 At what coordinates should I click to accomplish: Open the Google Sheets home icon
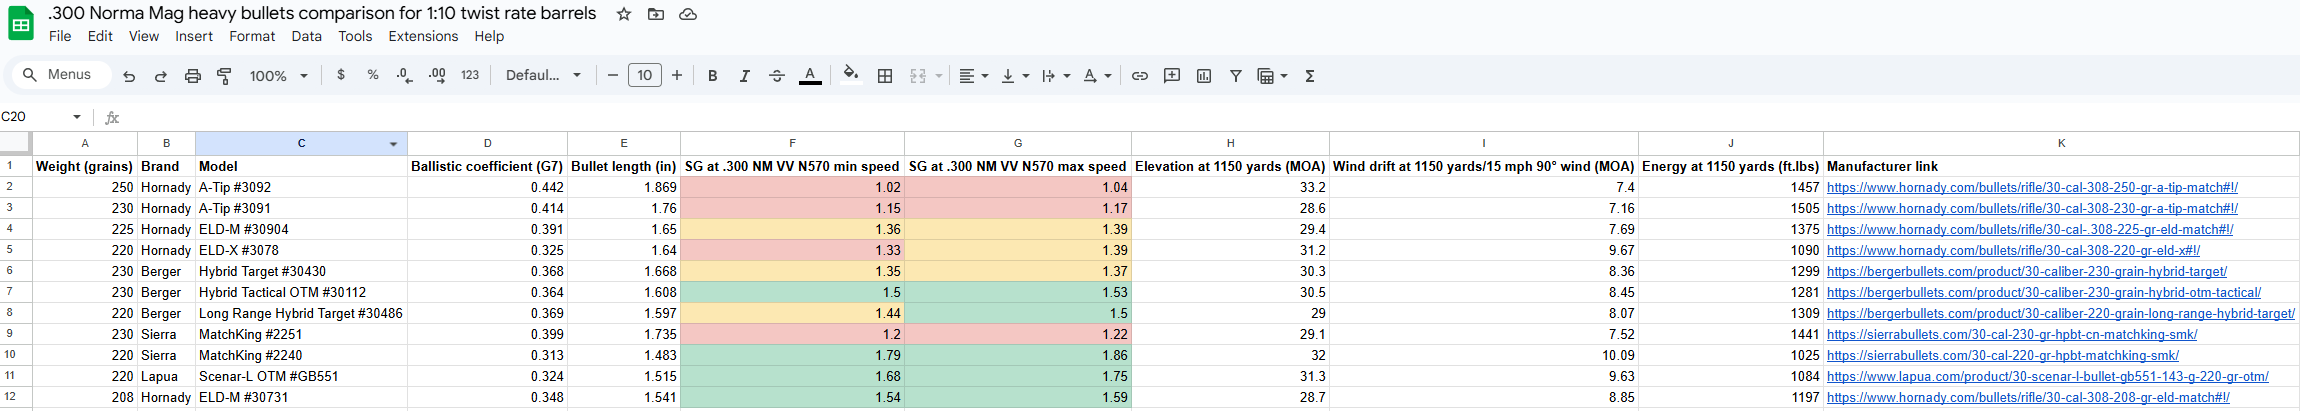click(x=21, y=24)
